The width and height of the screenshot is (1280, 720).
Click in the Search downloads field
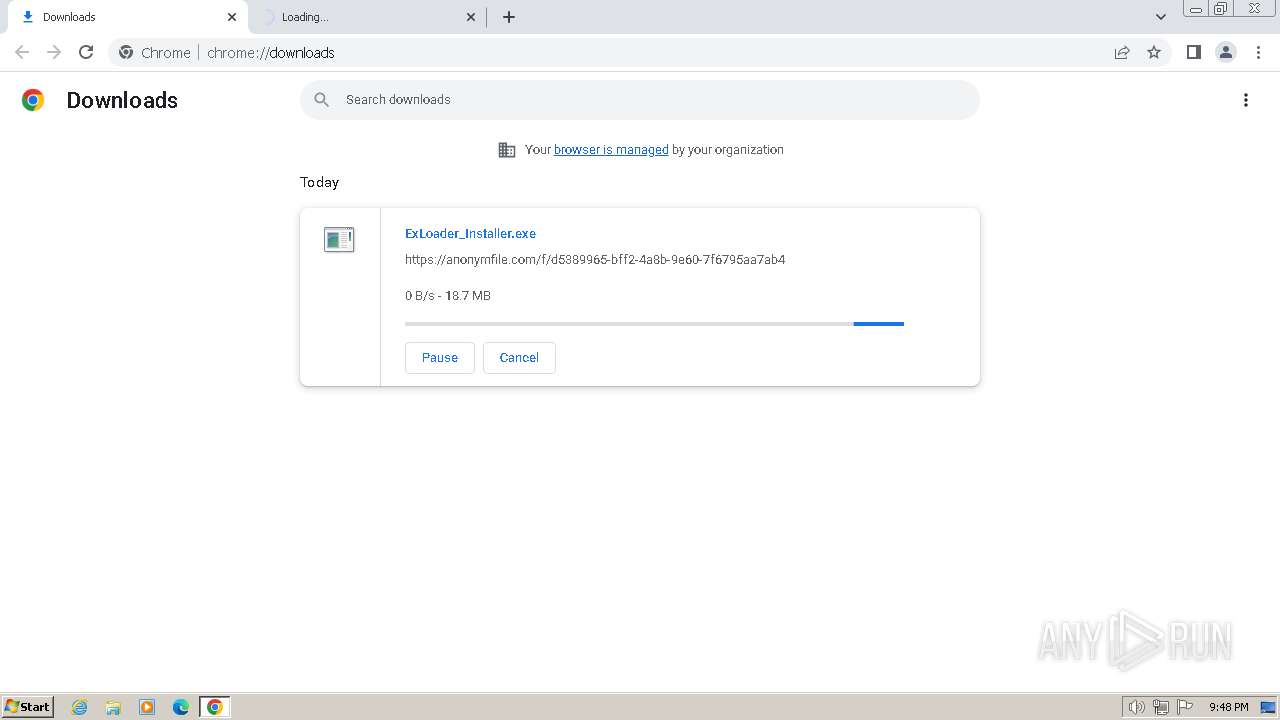point(640,100)
